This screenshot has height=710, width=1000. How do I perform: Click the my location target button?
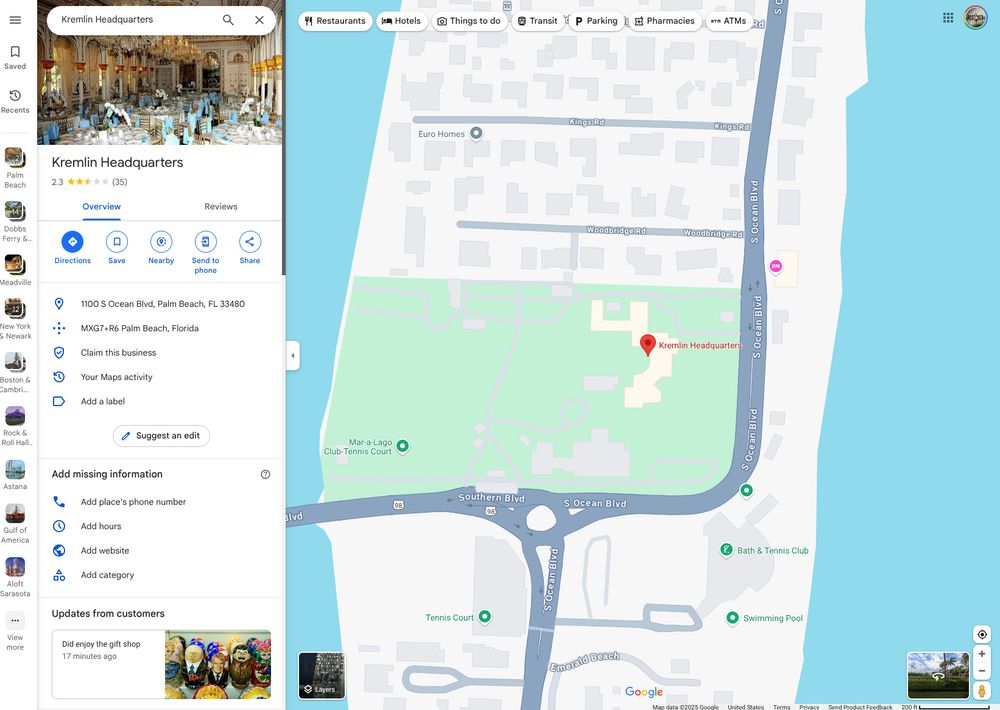pyautogui.click(x=982, y=634)
